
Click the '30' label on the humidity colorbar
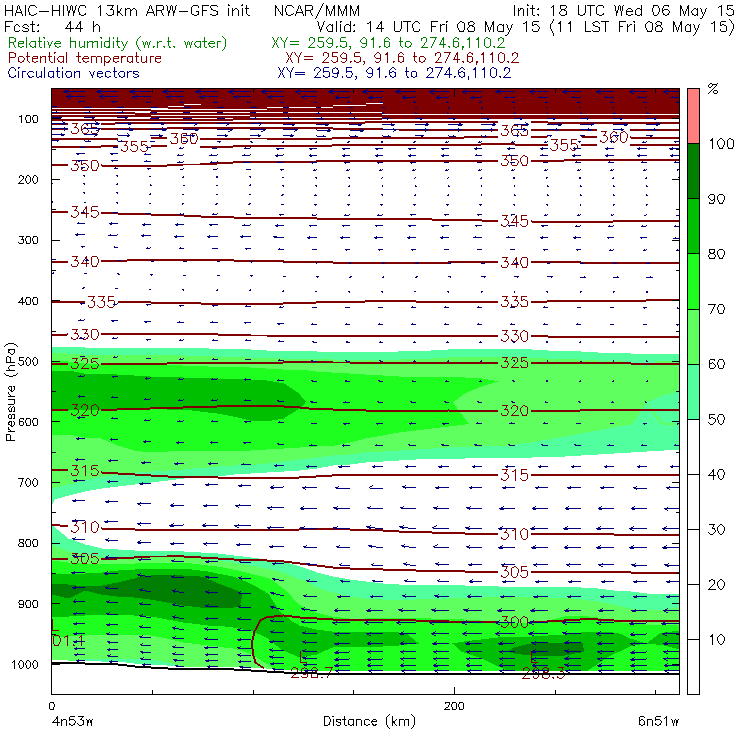pos(717,530)
